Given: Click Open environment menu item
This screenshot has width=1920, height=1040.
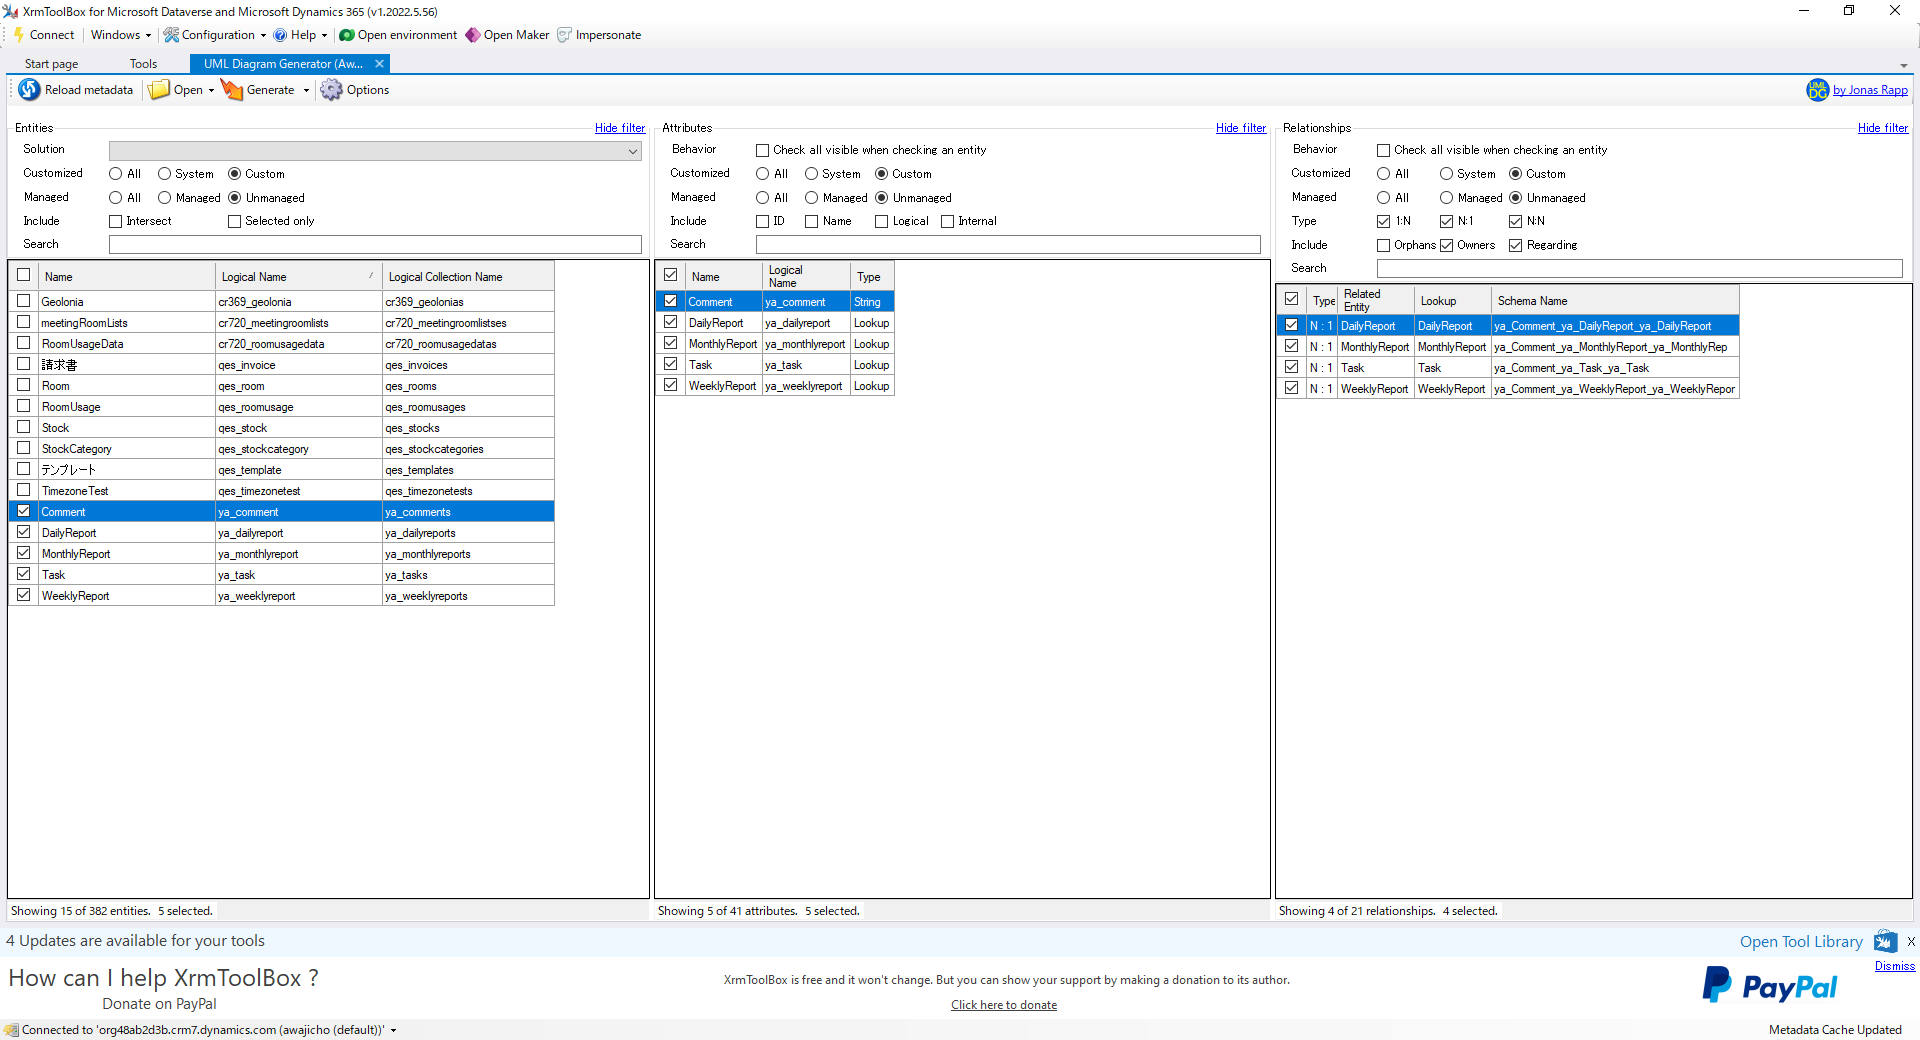Looking at the screenshot, I should (x=407, y=35).
